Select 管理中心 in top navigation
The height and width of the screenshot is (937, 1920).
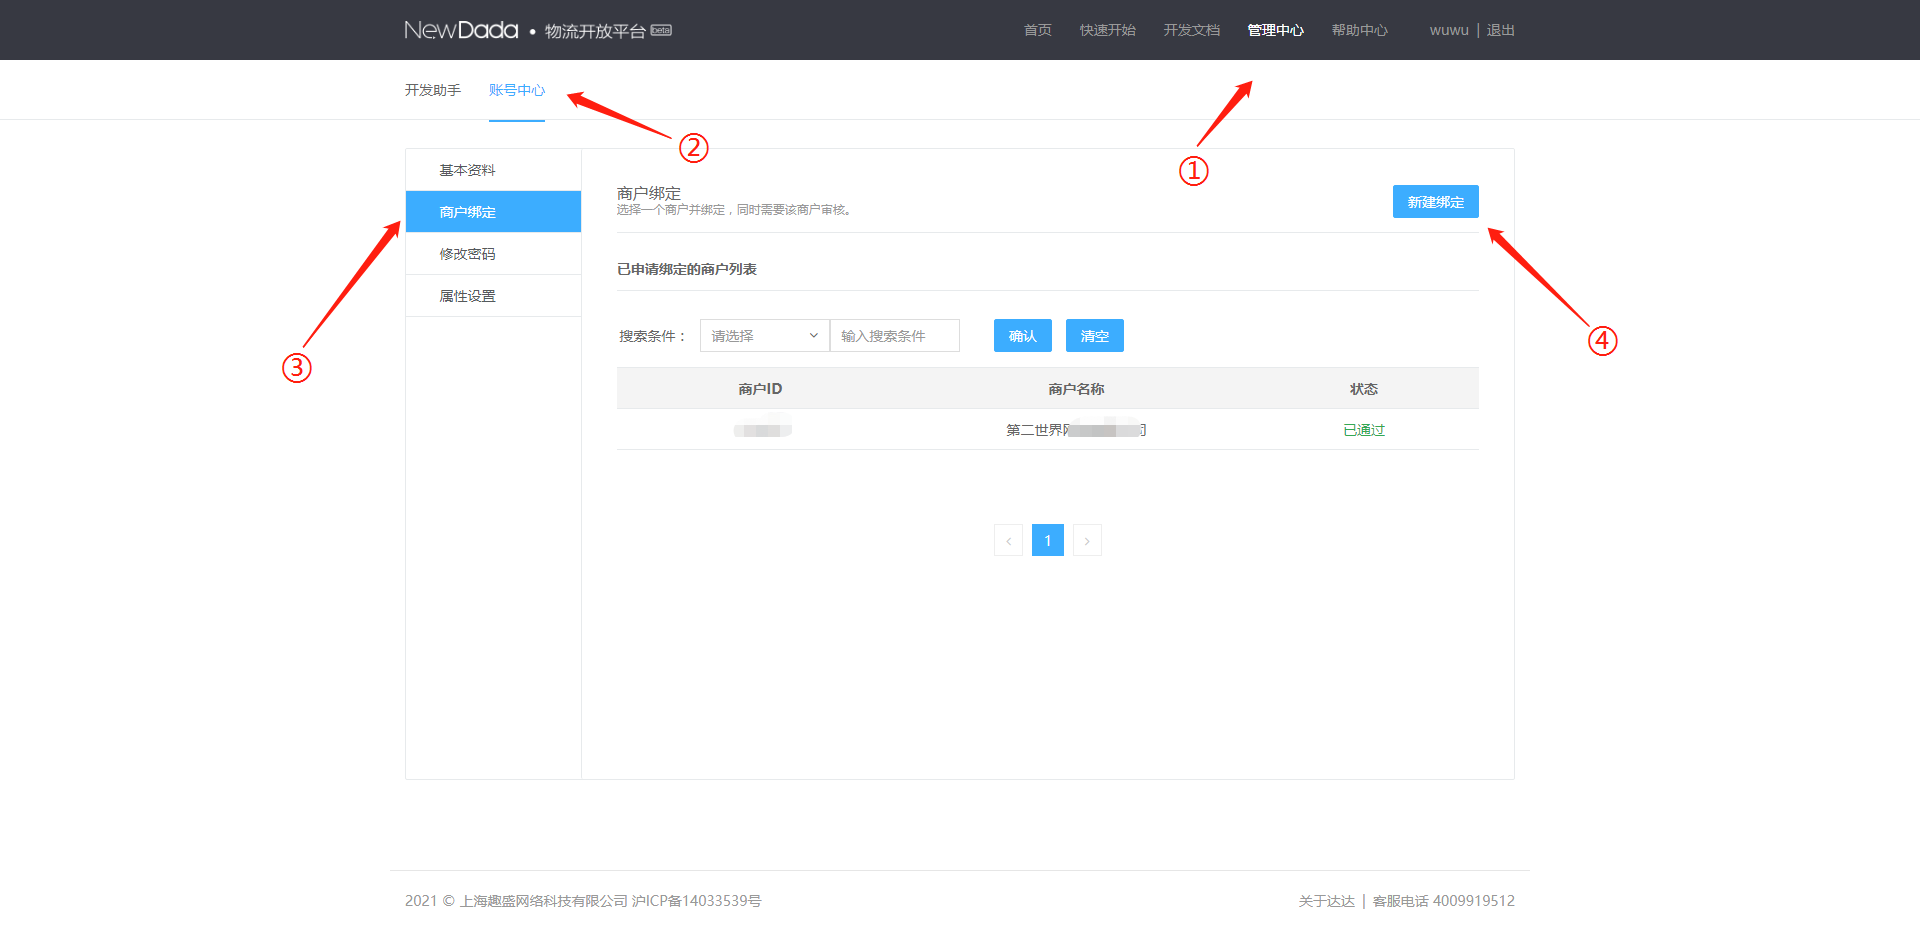coord(1275,30)
